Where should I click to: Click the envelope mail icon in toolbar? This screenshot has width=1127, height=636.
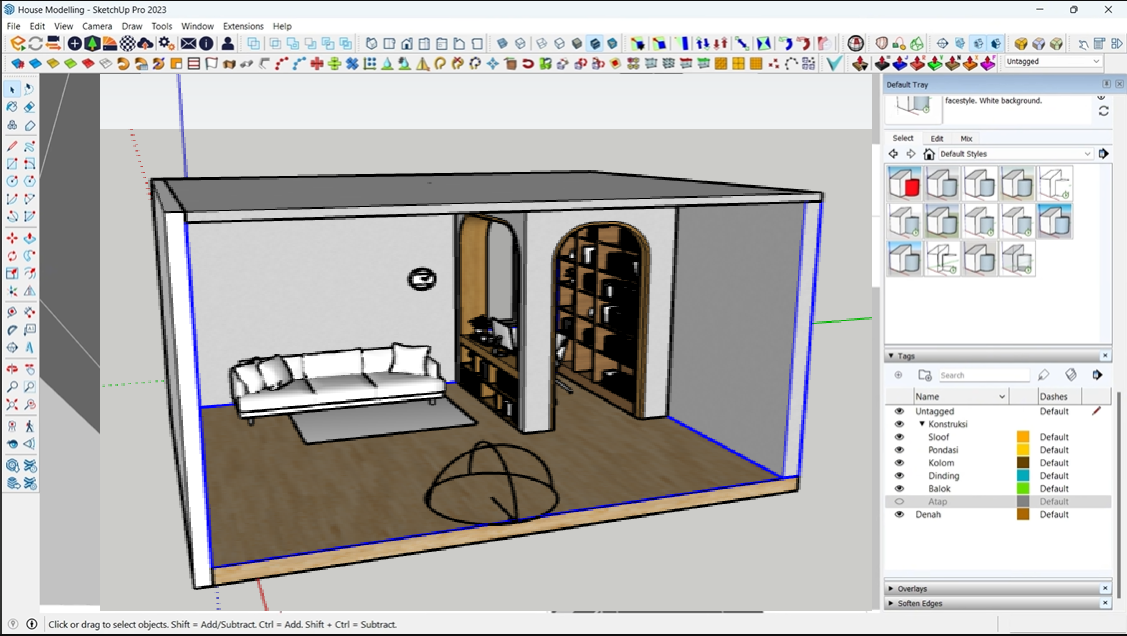pos(188,43)
